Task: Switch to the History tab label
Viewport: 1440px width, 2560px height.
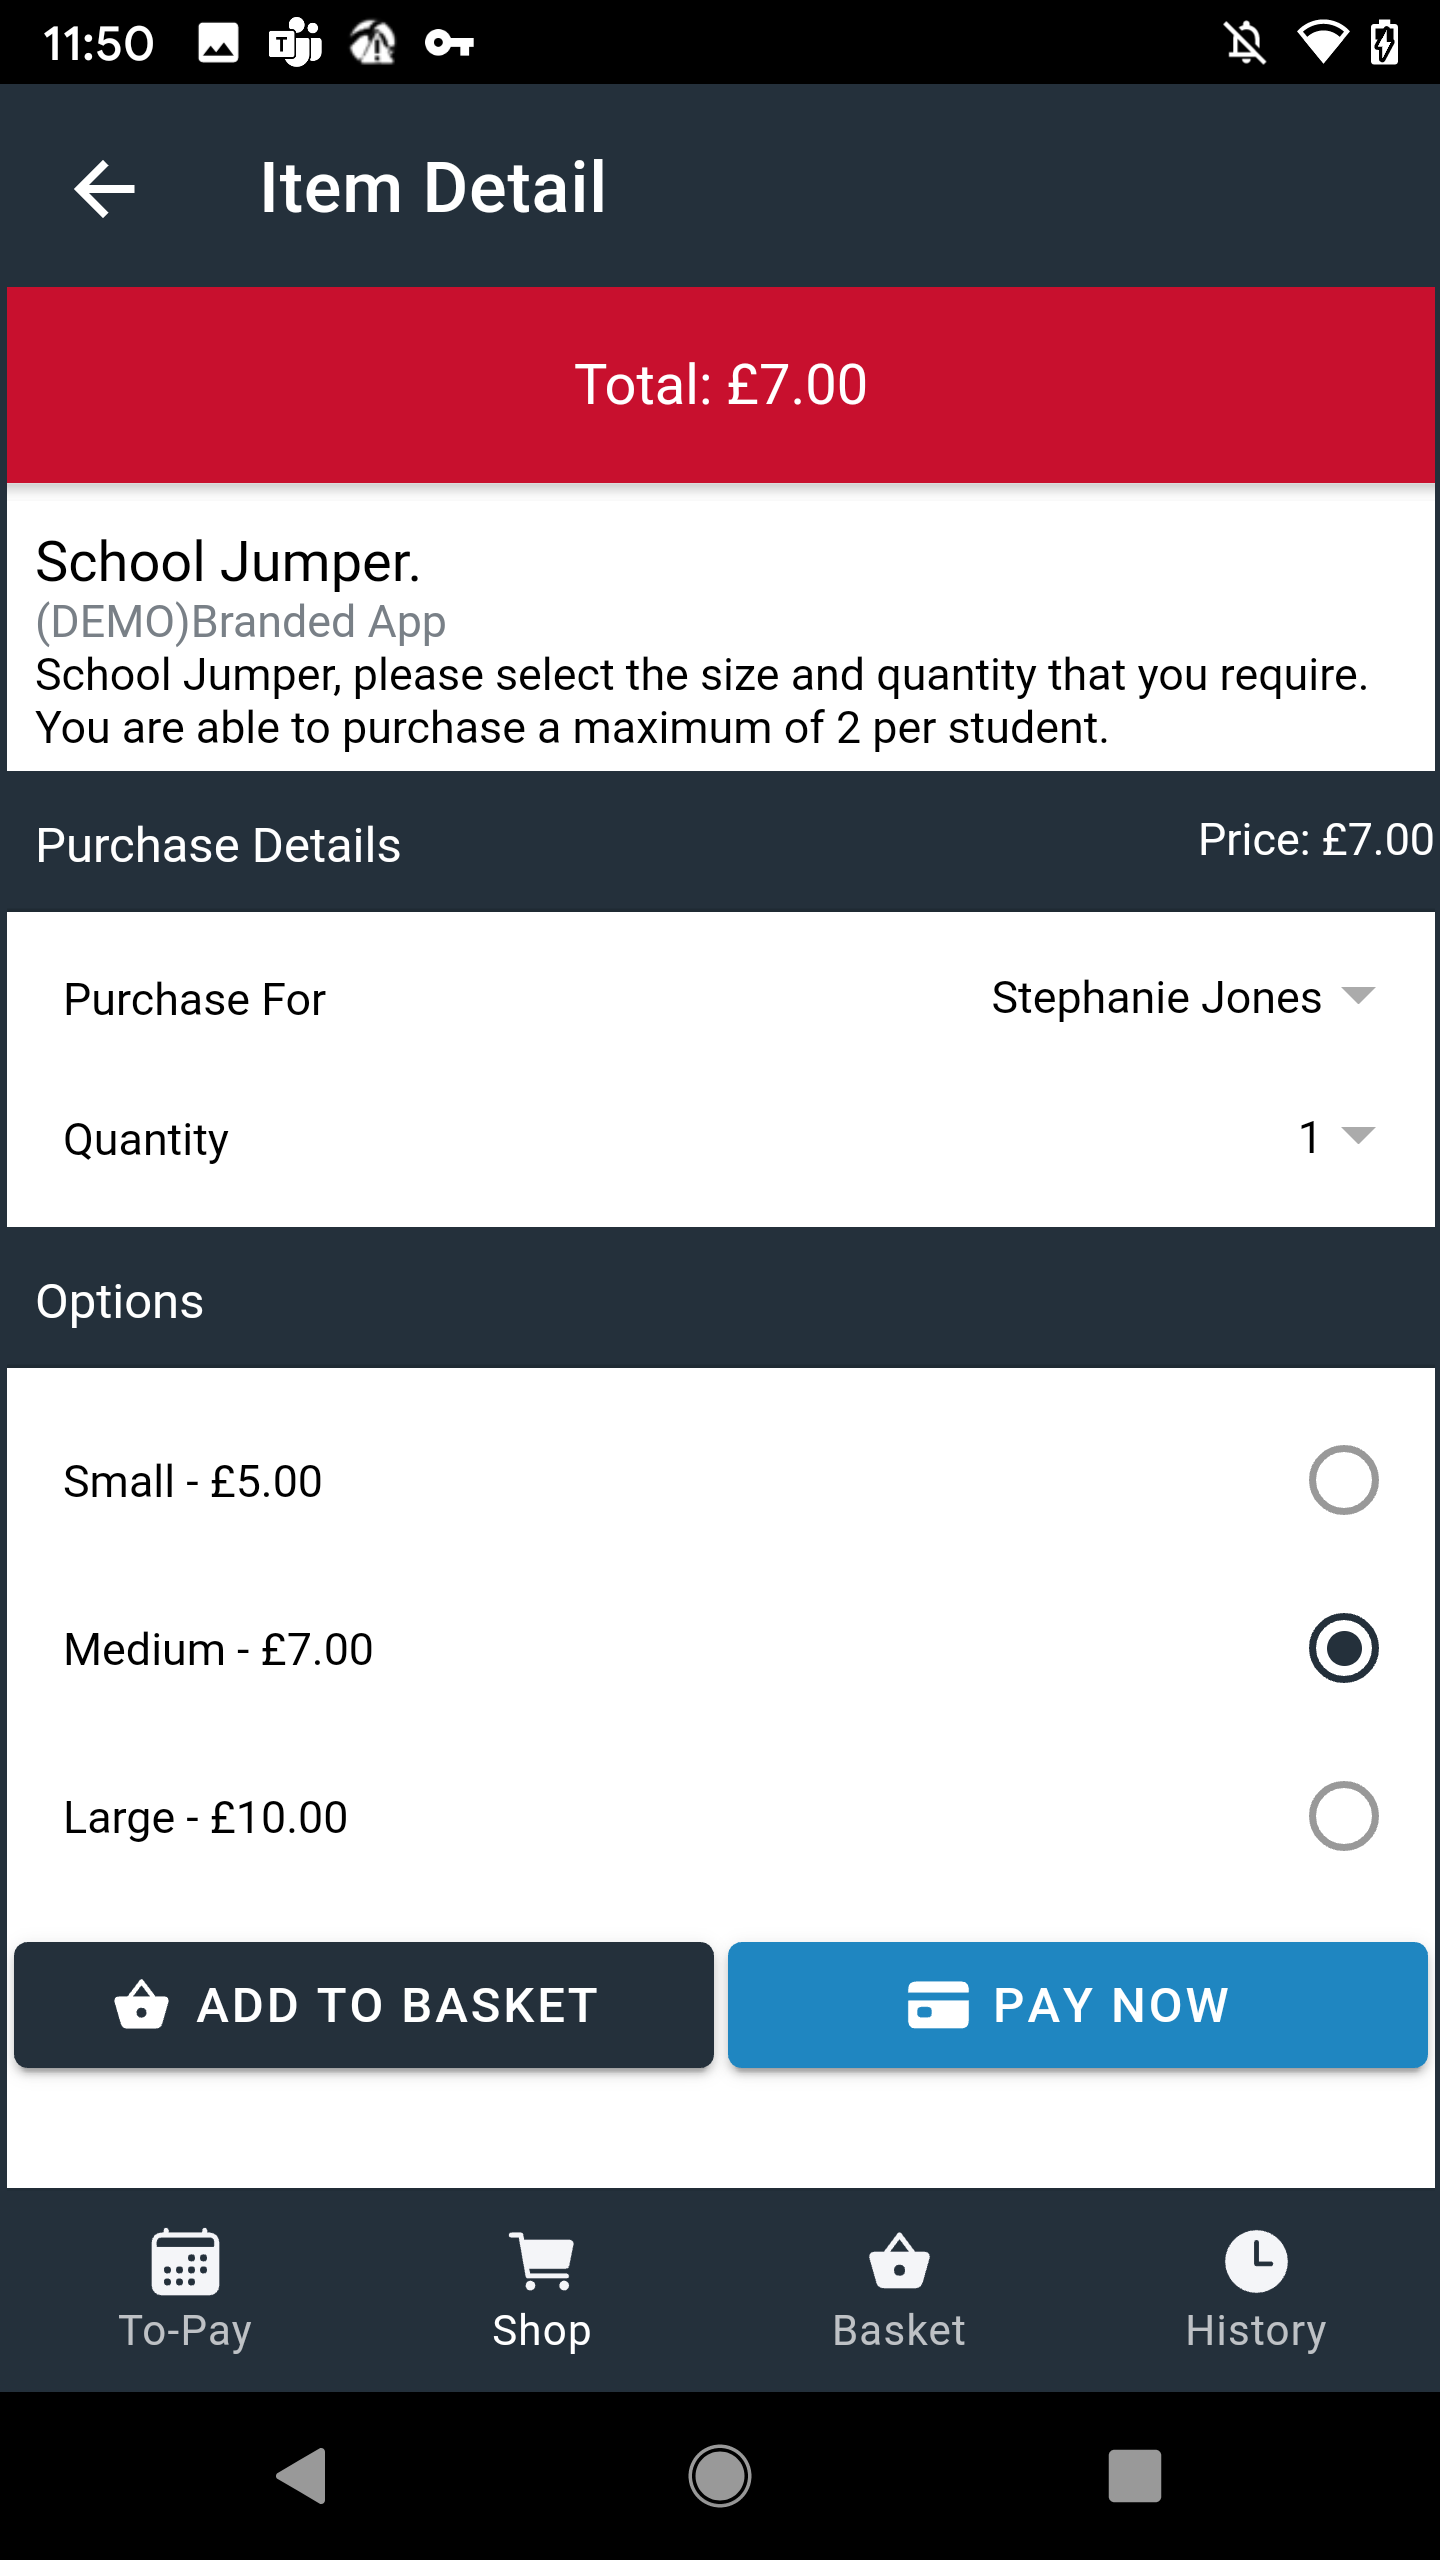Action: pyautogui.click(x=1256, y=2330)
